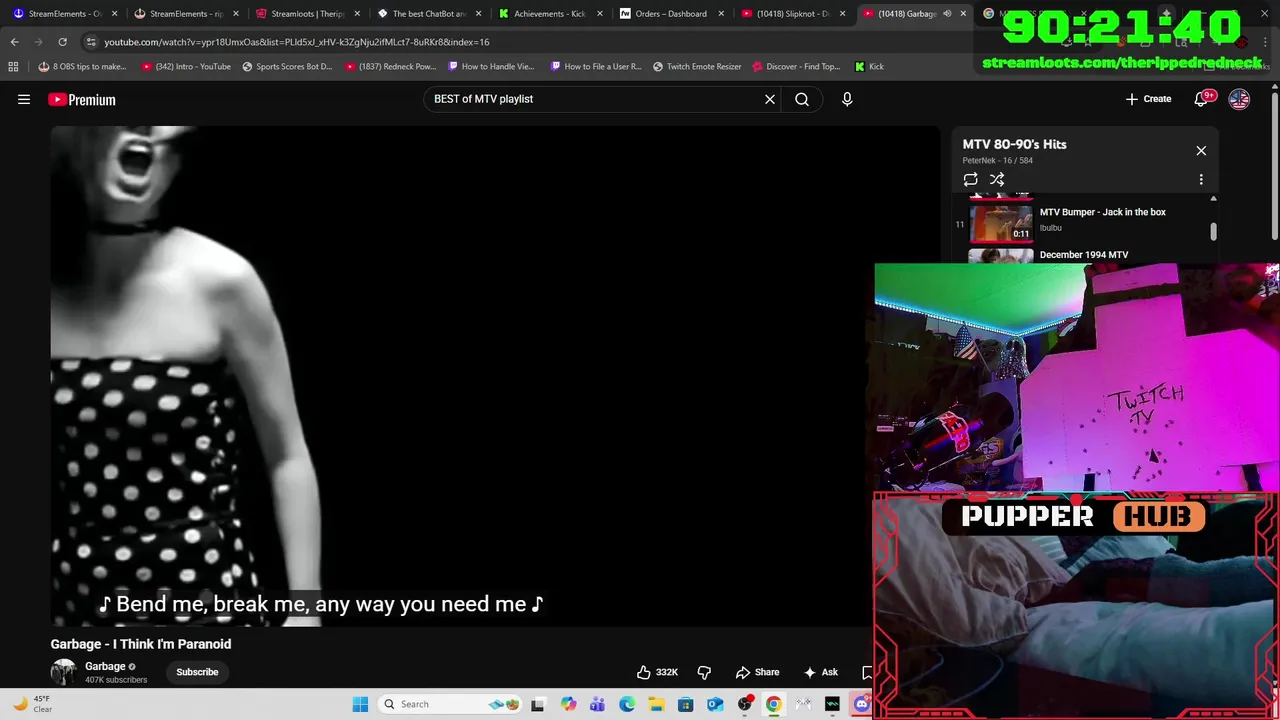The height and width of the screenshot is (720, 1280).
Task: Dislike the Garbage video
Action: (x=704, y=672)
